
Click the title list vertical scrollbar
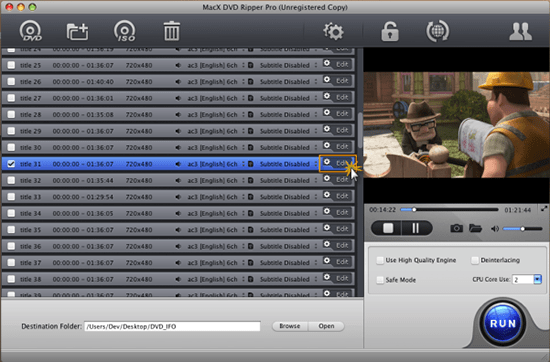(360, 130)
